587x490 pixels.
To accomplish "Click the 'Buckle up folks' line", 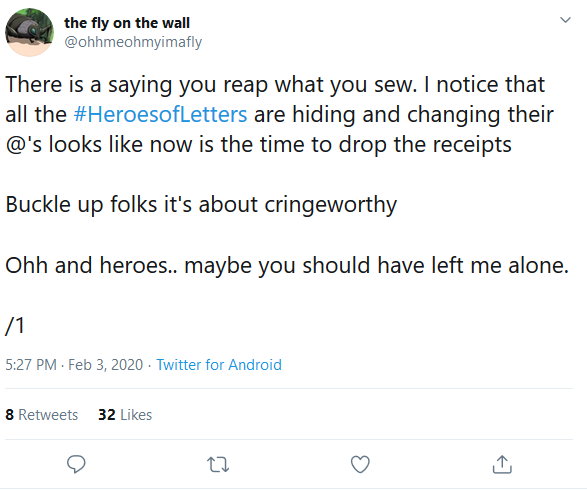I will pyautogui.click(x=201, y=205).
